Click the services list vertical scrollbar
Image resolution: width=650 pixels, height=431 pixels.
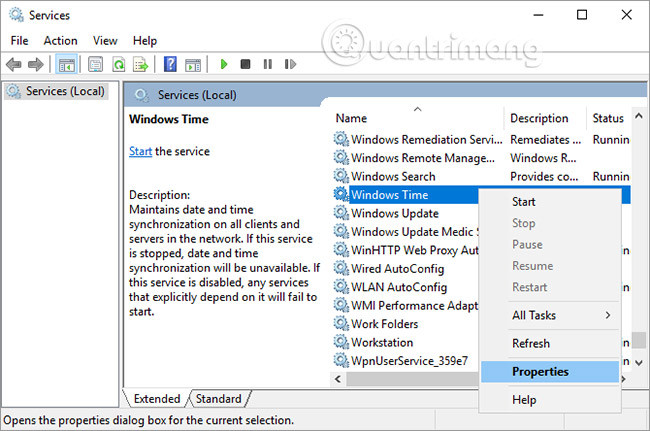coord(640,250)
